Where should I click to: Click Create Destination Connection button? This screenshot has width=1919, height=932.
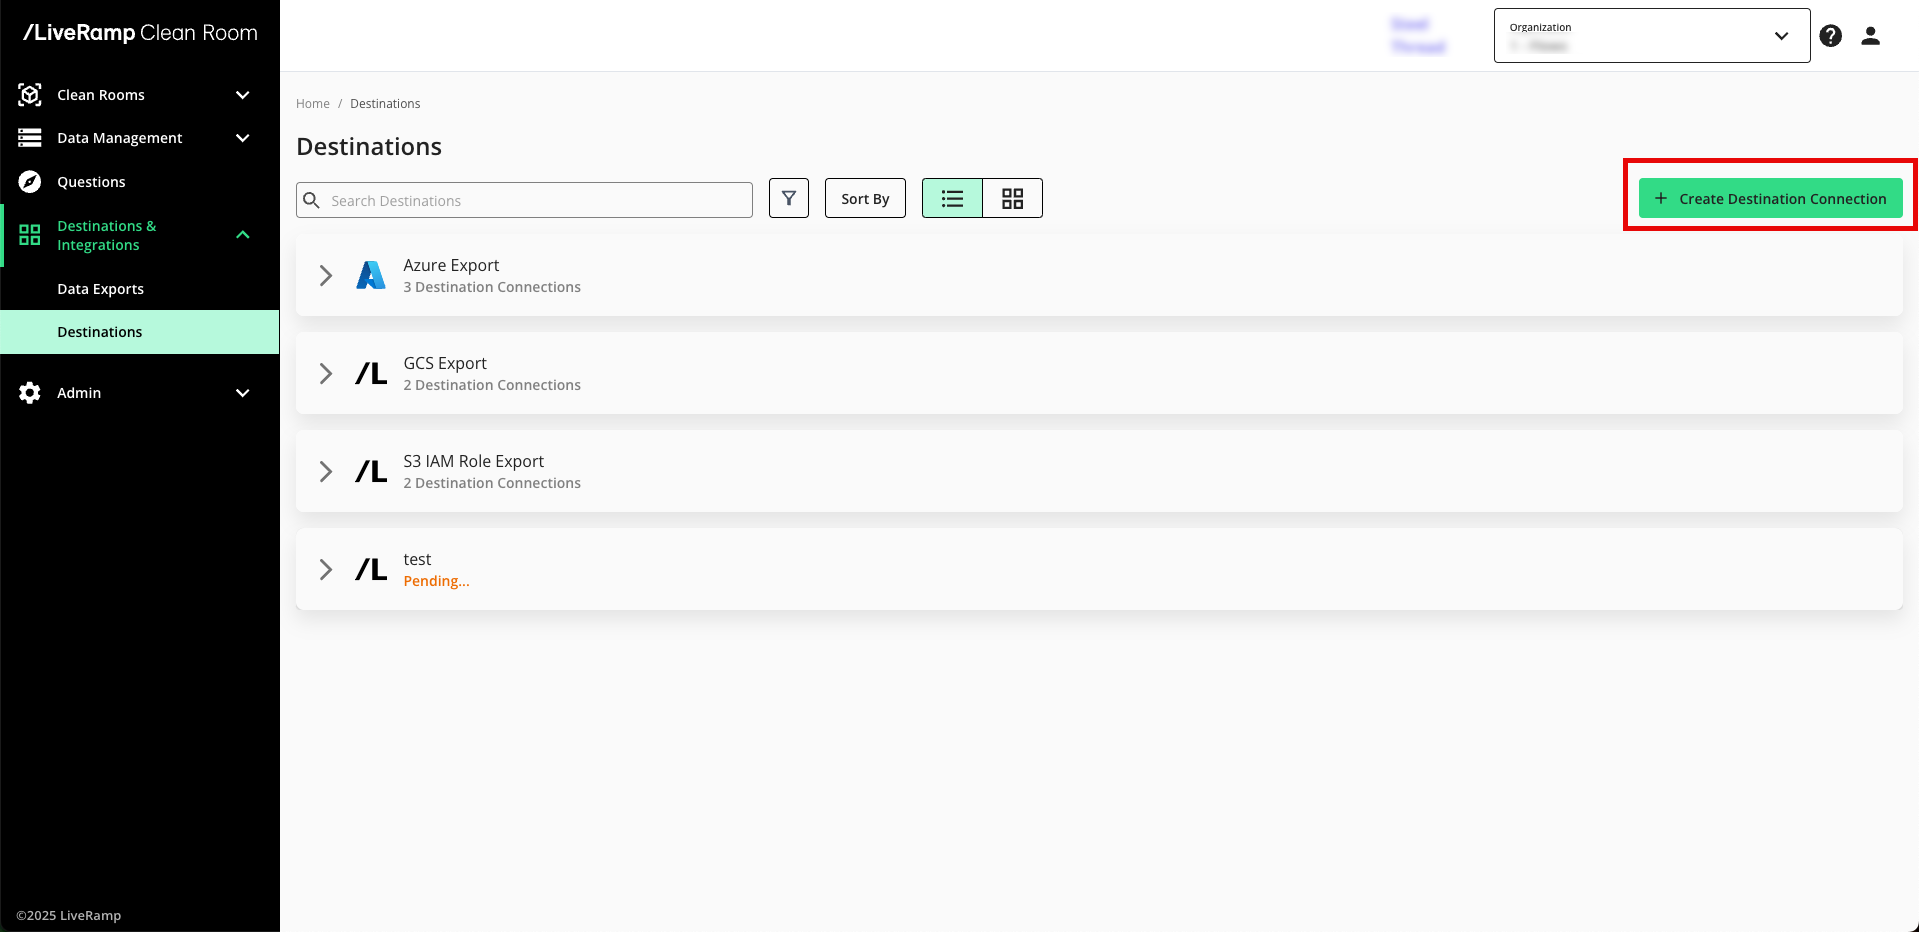point(1770,198)
